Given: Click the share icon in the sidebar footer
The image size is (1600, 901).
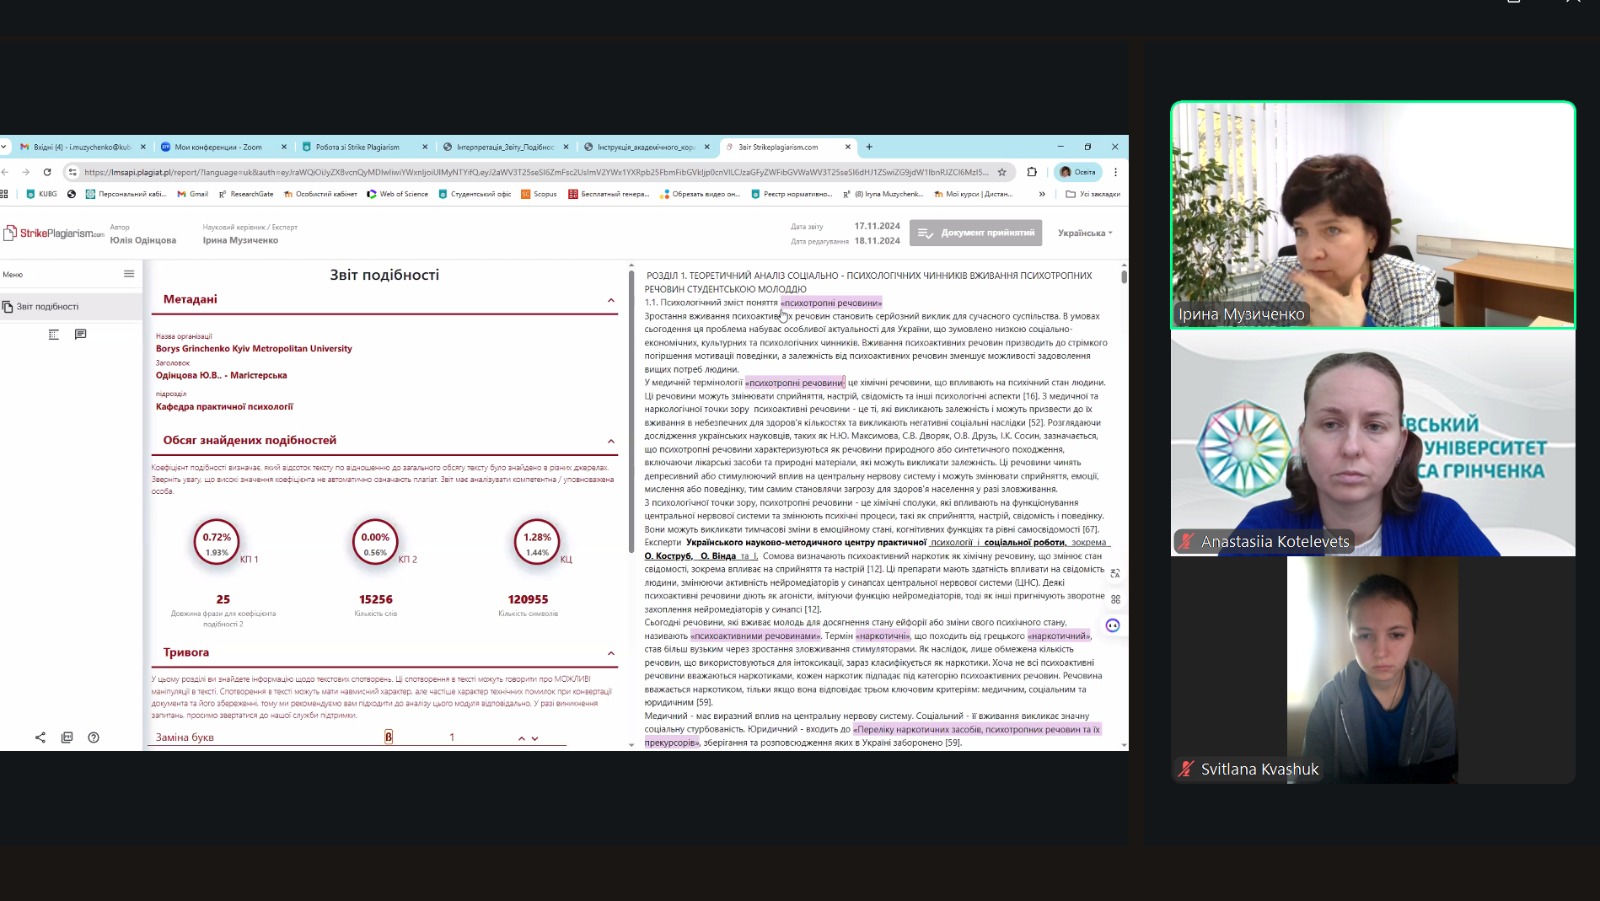Looking at the screenshot, I should [x=40, y=737].
